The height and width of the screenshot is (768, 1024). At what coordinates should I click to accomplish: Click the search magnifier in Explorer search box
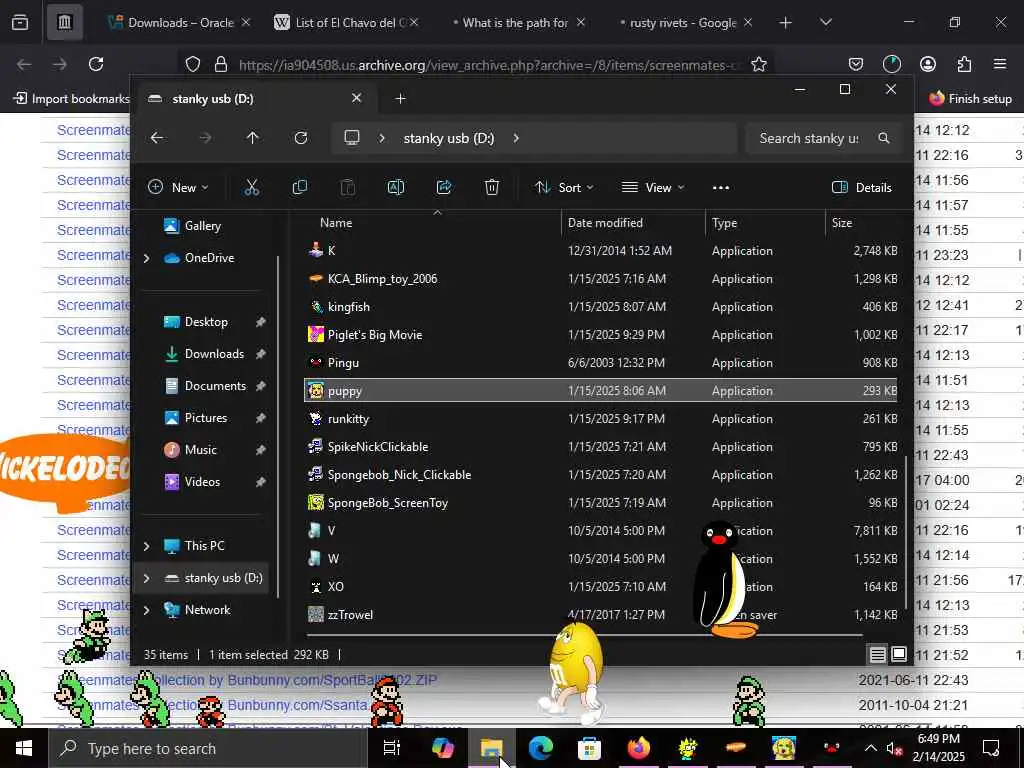pyautogui.click(x=884, y=138)
